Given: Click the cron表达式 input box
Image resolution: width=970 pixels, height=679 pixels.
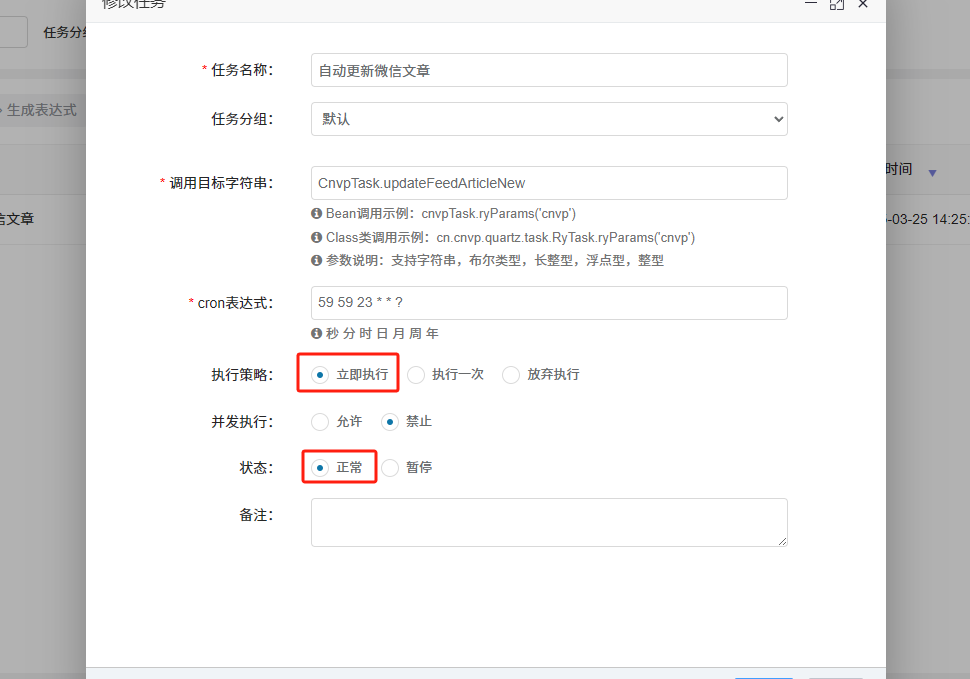Looking at the screenshot, I should click(x=549, y=303).
